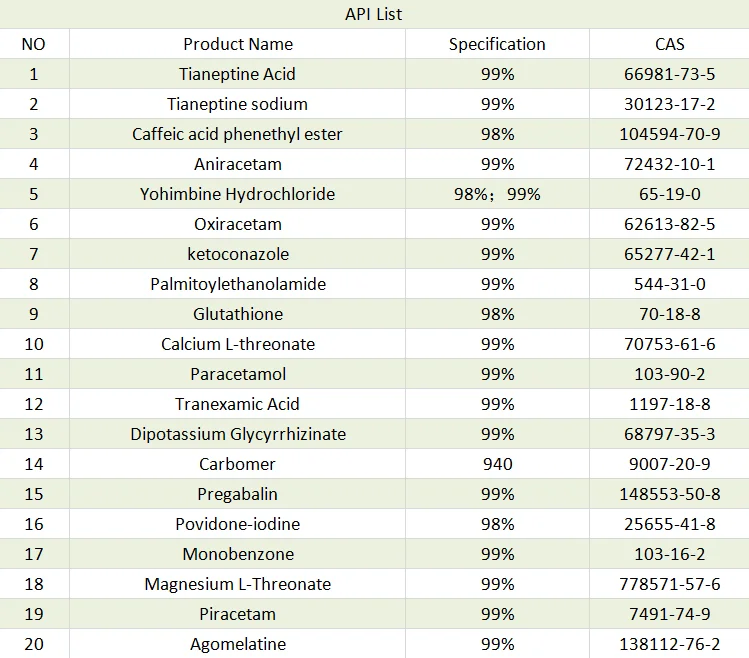
Task: Click CAS number 25655-41-8
Action: coord(669,524)
